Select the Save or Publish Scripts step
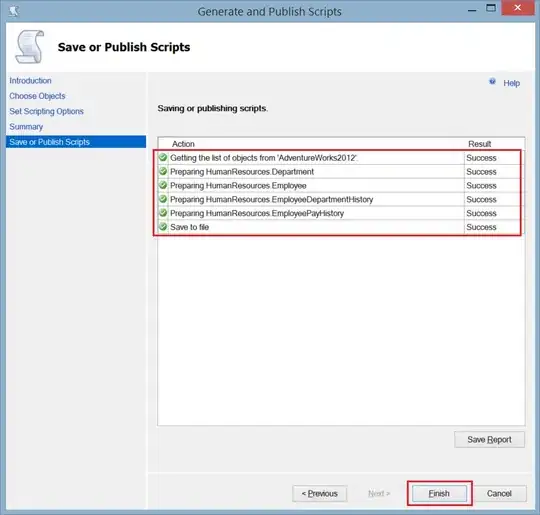 coord(76,142)
